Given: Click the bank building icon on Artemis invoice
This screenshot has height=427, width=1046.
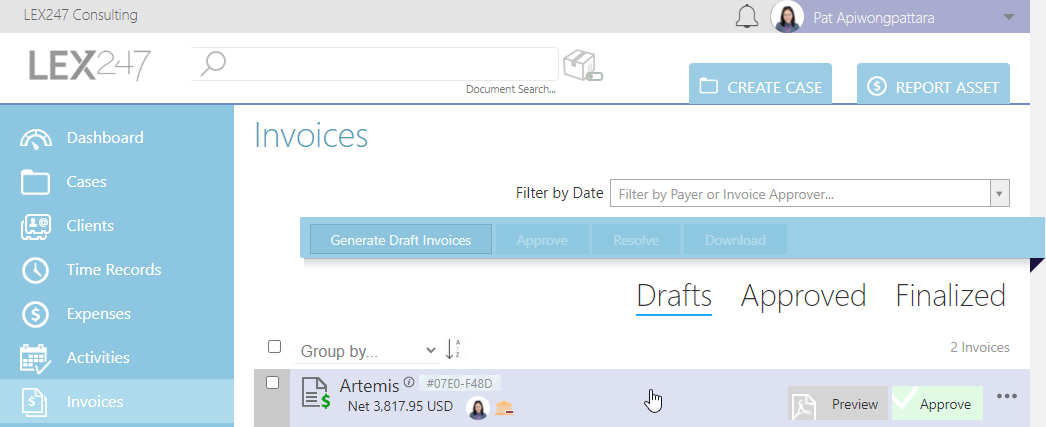Looking at the screenshot, I should 504,407.
